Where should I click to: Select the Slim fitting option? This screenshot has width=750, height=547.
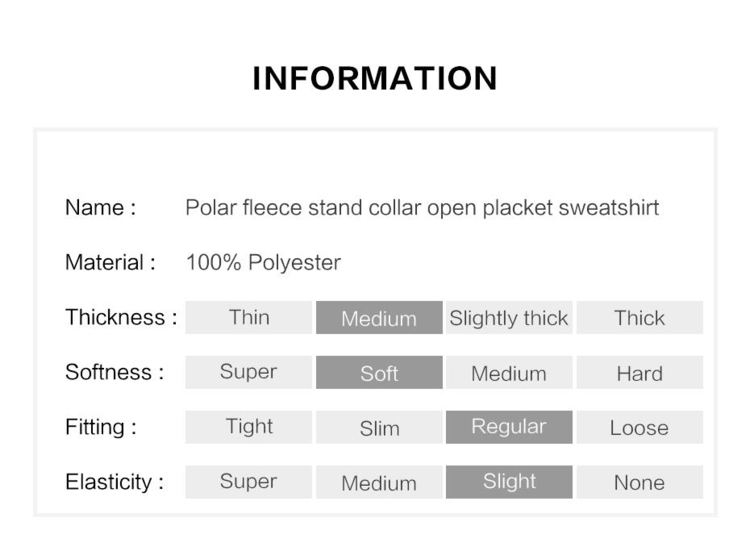(x=379, y=427)
